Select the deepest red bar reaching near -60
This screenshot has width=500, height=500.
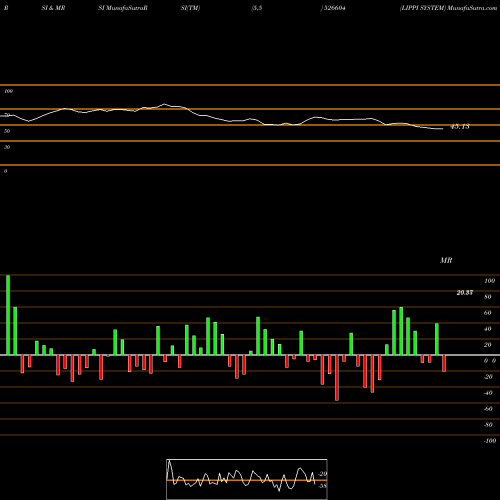(x=337, y=378)
